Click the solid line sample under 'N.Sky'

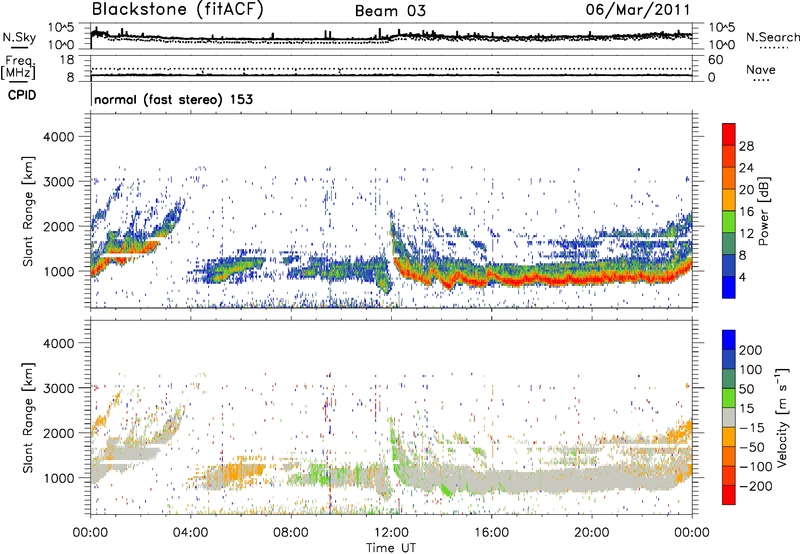[x=19, y=47]
